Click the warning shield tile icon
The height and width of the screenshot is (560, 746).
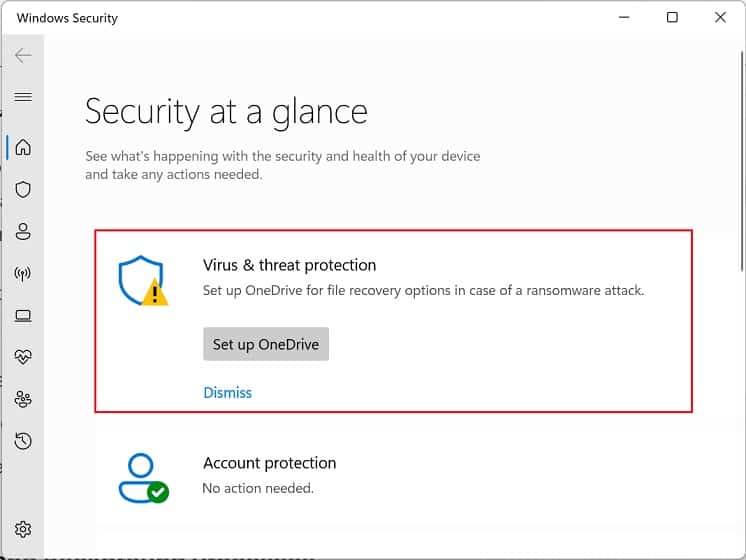click(143, 281)
